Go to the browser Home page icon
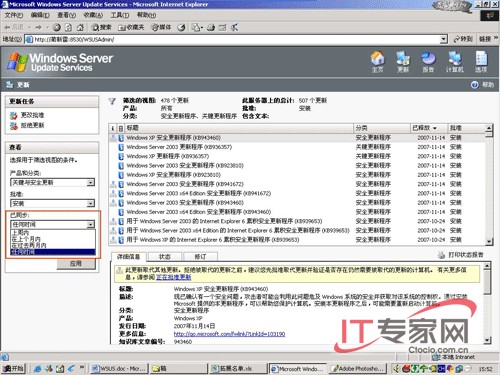 tap(80, 27)
